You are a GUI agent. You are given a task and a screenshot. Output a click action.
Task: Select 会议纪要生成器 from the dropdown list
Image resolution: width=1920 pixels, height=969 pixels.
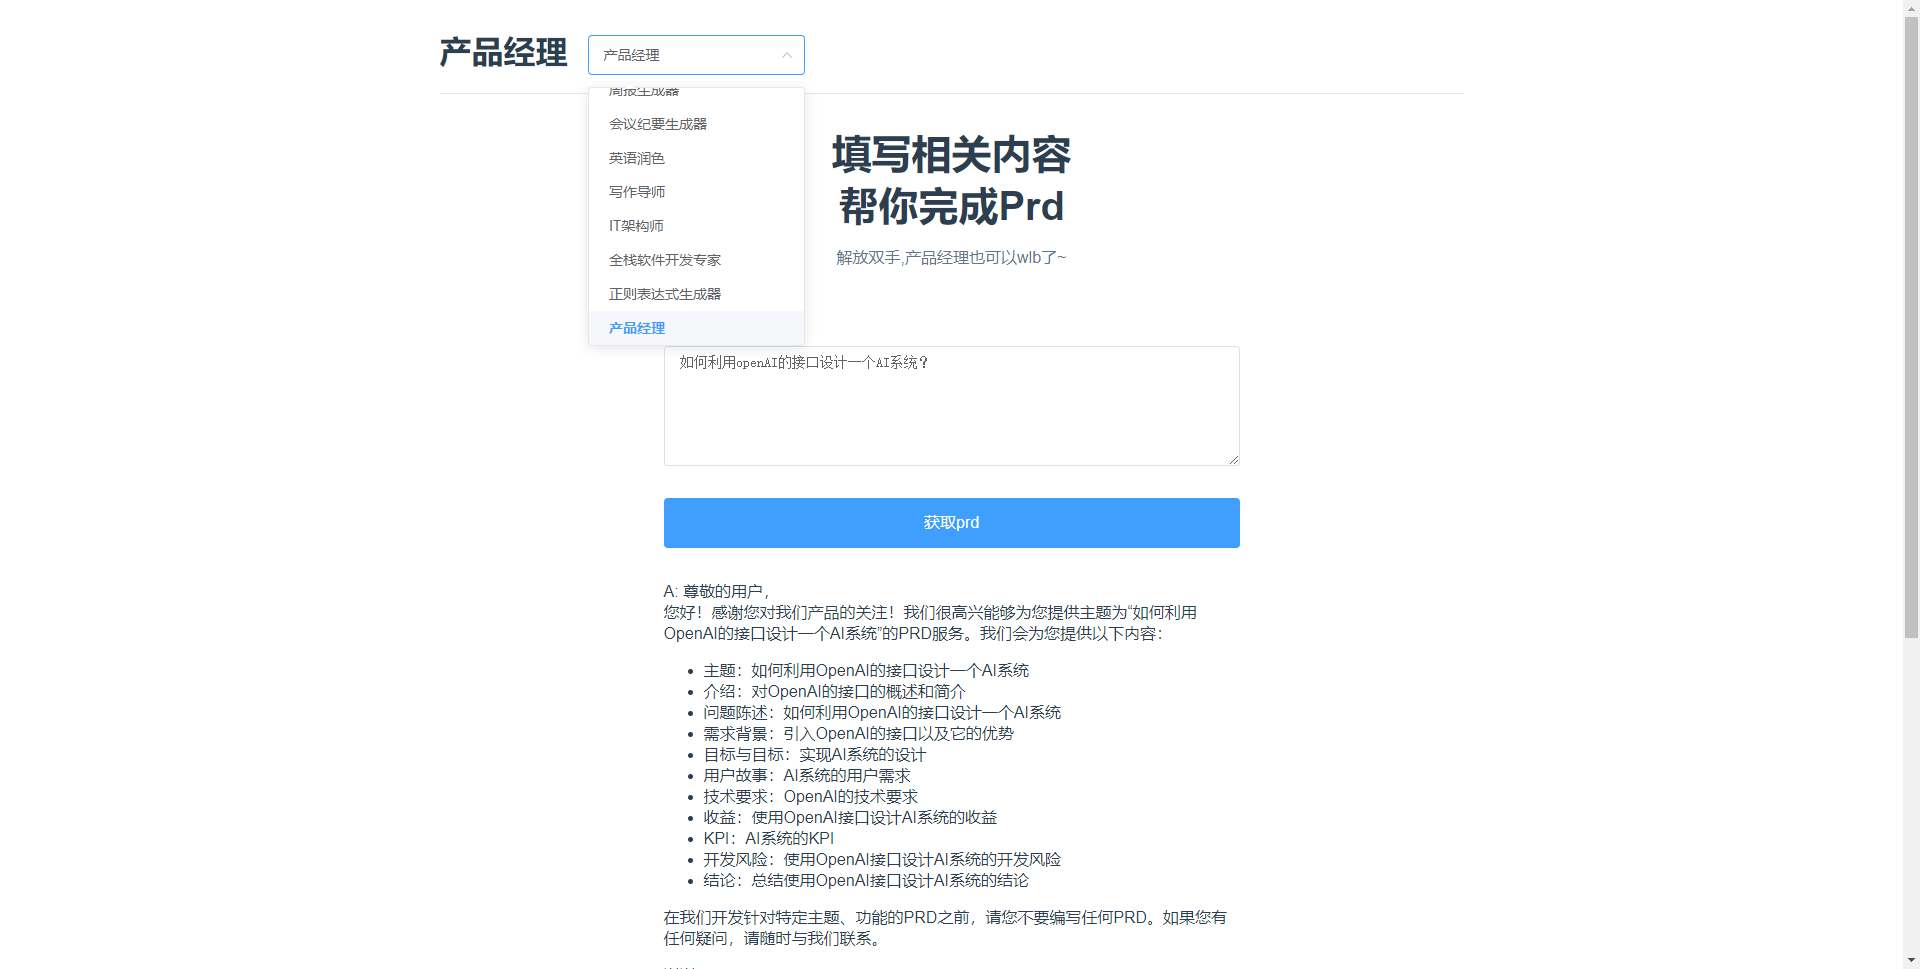coord(658,124)
